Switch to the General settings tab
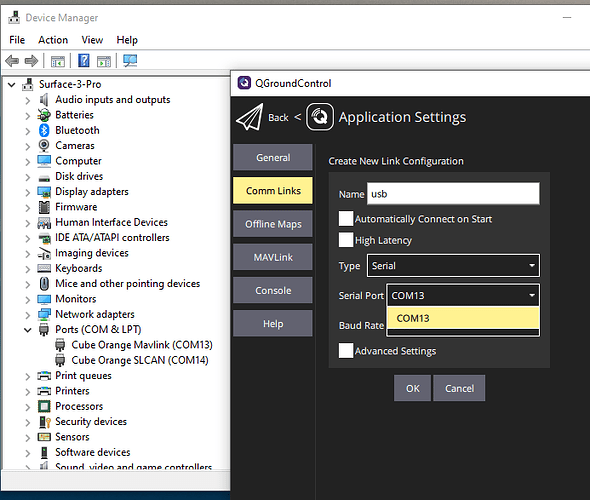Viewport: 590px width, 500px height. point(273,157)
